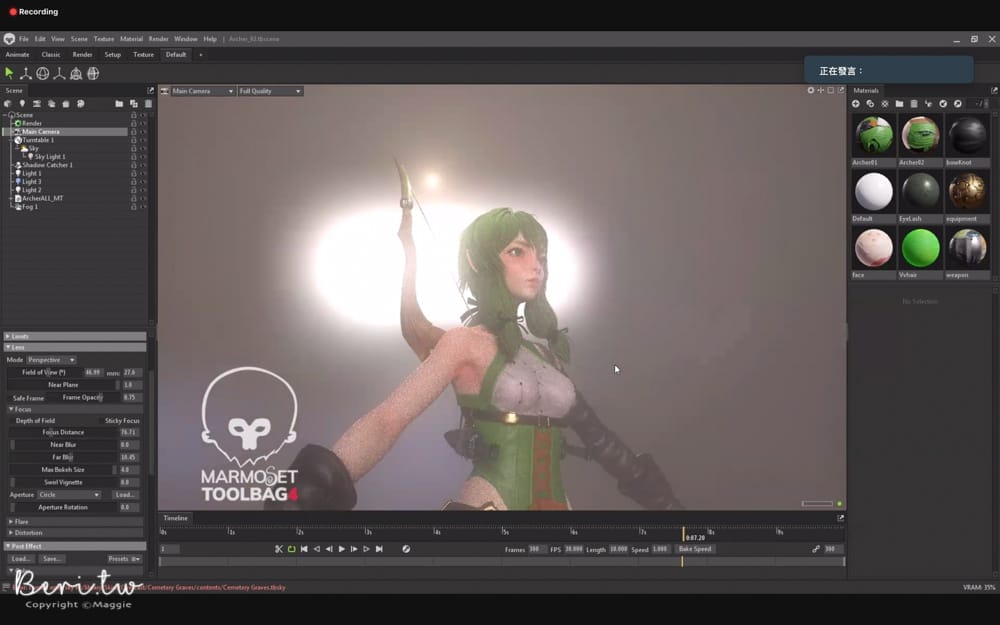Adjust the Max Bokeh Size slider
This screenshot has width=1000, height=625.
(63, 470)
